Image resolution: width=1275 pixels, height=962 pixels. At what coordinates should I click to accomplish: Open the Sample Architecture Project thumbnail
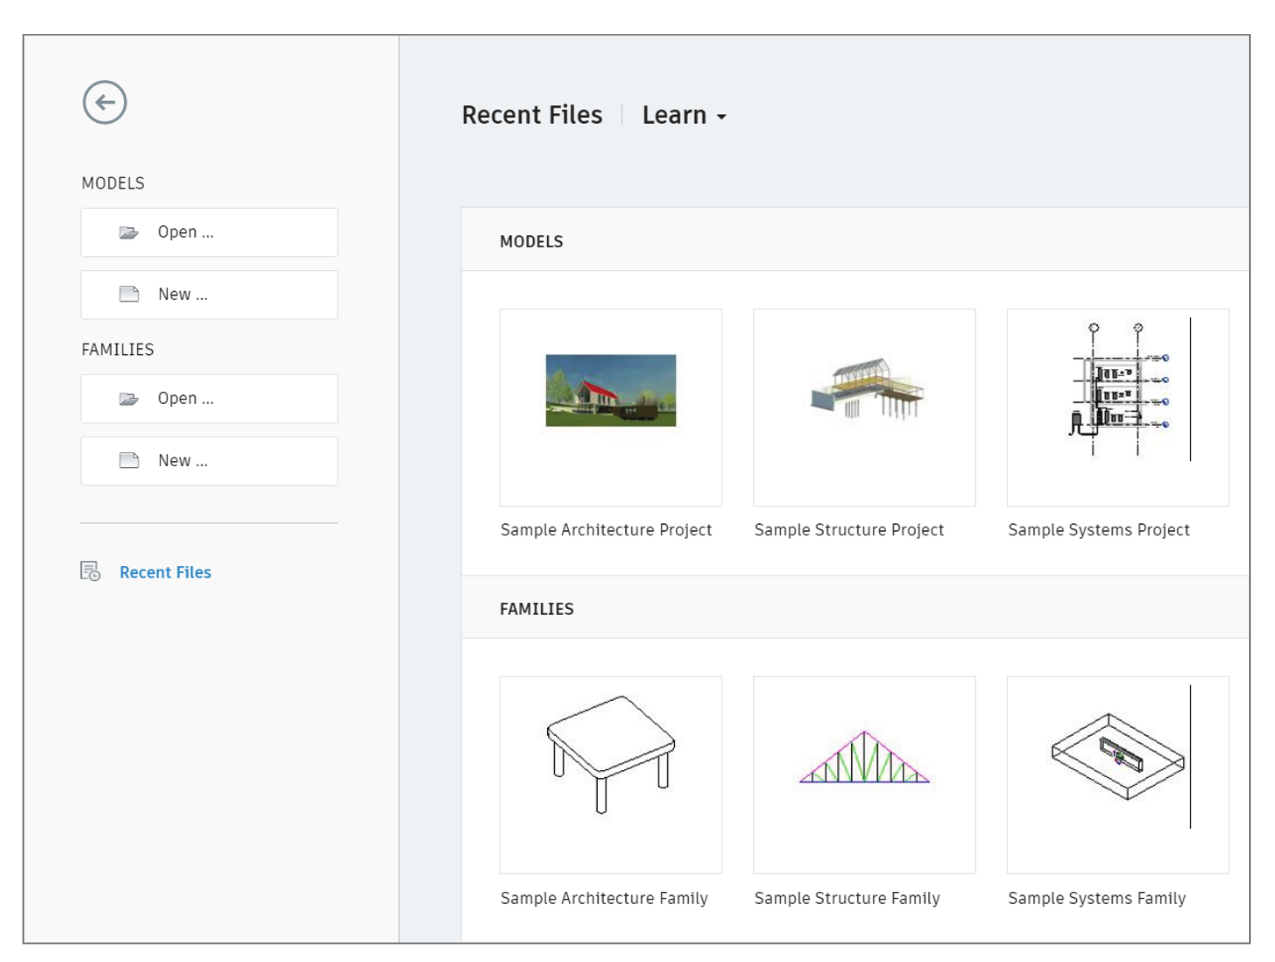point(611,405)
